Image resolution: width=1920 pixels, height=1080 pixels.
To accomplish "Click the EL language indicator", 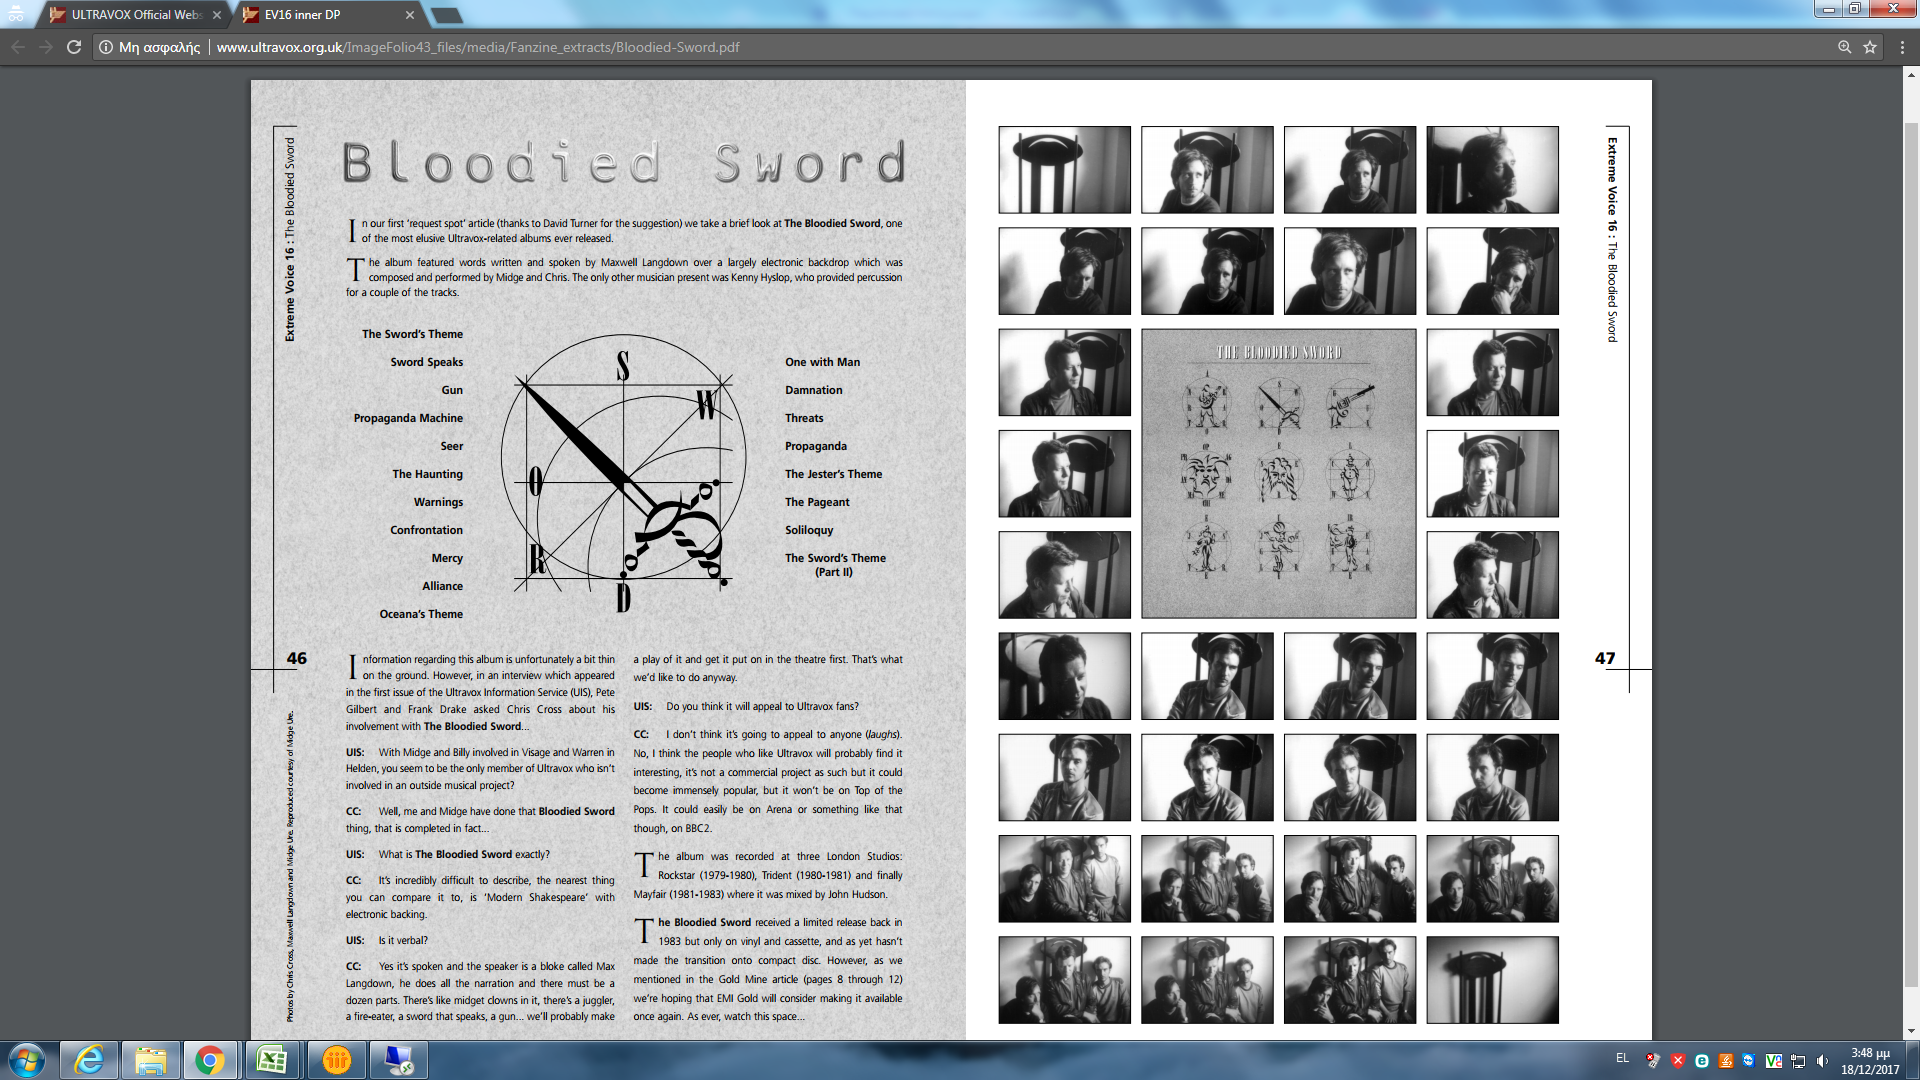I will tap(1622, 1058).
